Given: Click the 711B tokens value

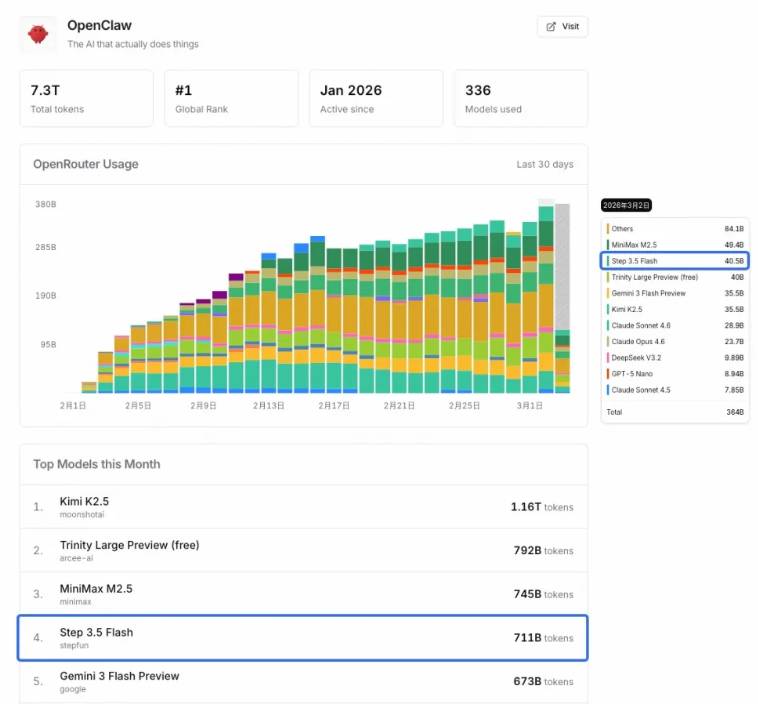Looking at the screenshot, I should [x=543, y=638].
